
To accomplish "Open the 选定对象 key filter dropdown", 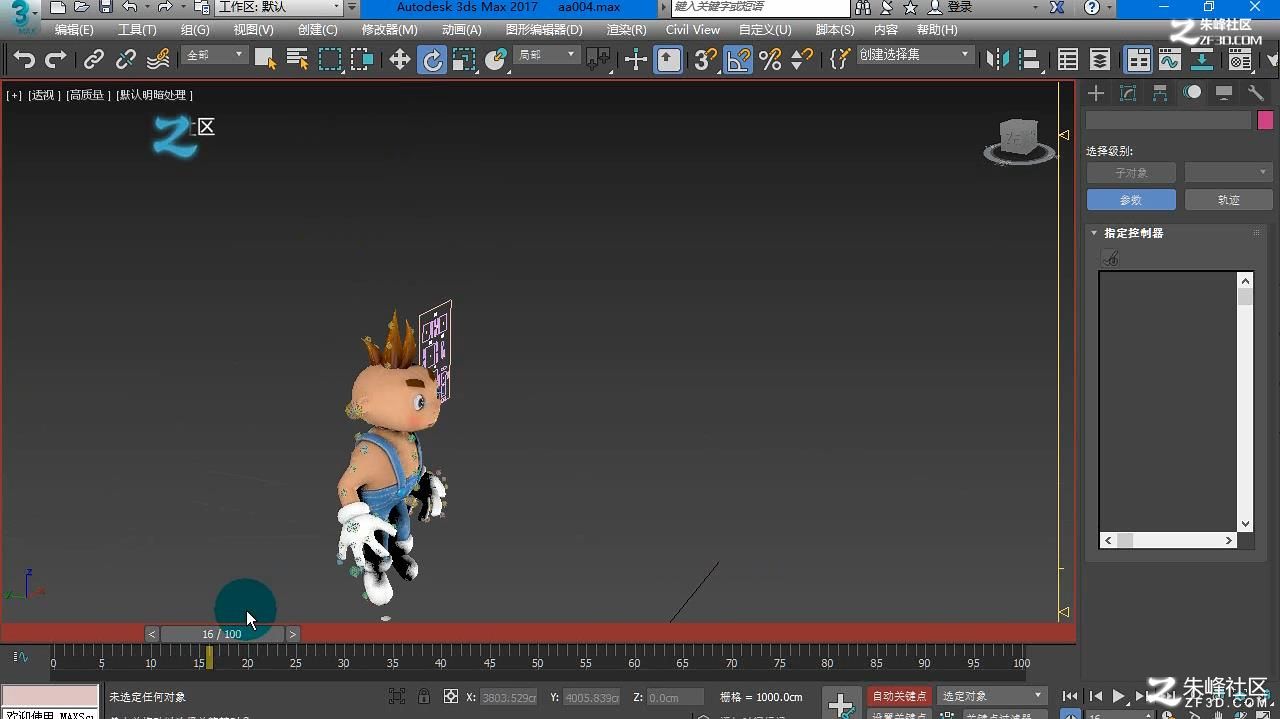I will click(991, 696).
